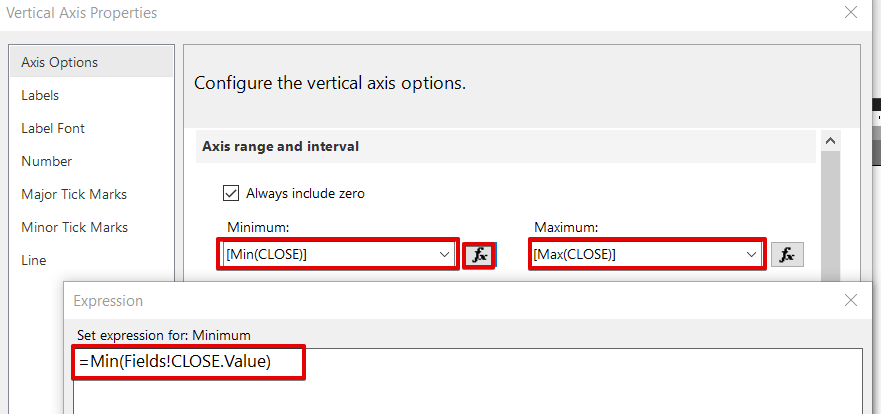Select the Axis Options tab

(x=60, y=62)
